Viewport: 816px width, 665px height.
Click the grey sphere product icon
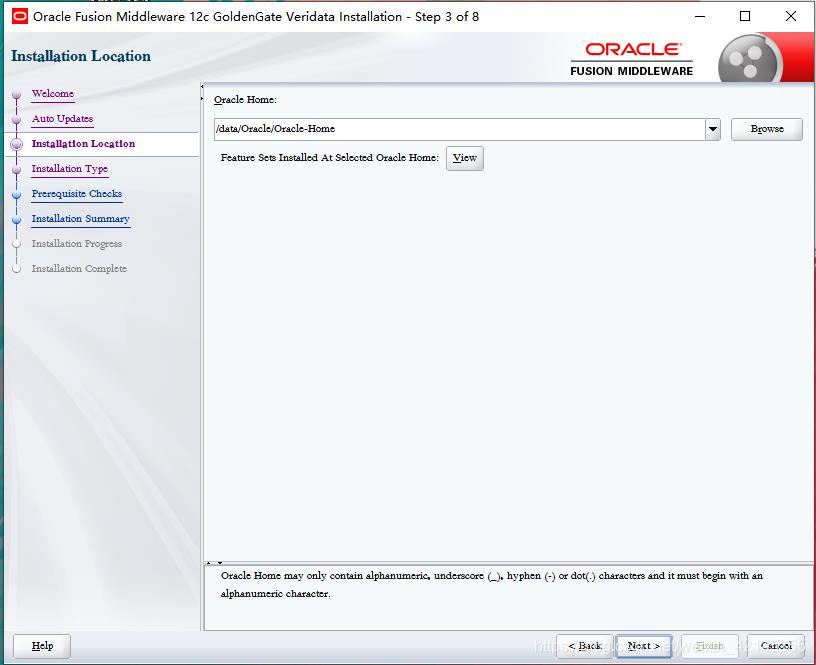click(x=749, y=59)
